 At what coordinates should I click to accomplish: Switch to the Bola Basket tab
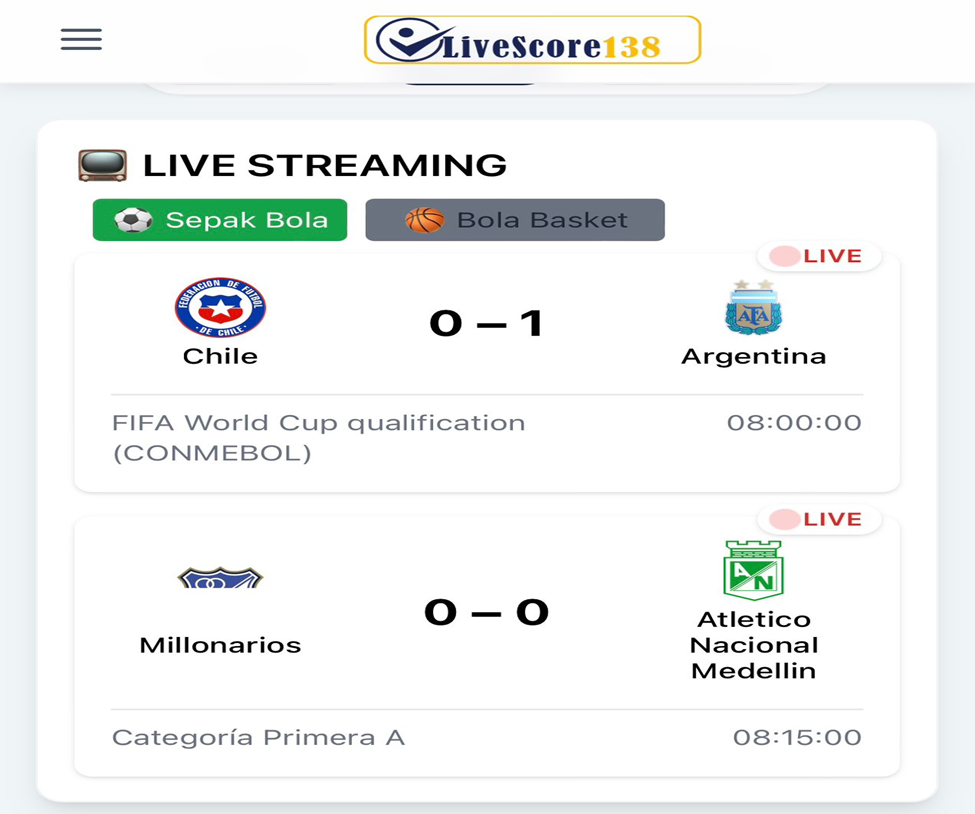542,220
